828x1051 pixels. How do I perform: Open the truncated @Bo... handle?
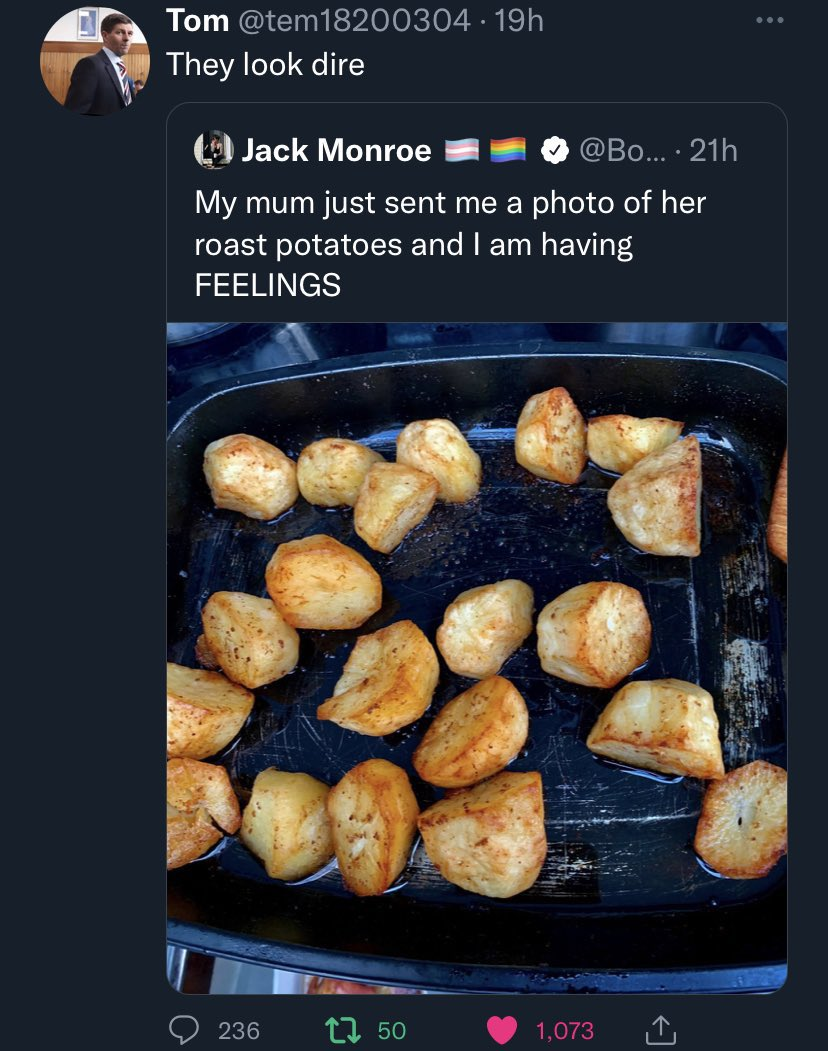click(623, 150)
